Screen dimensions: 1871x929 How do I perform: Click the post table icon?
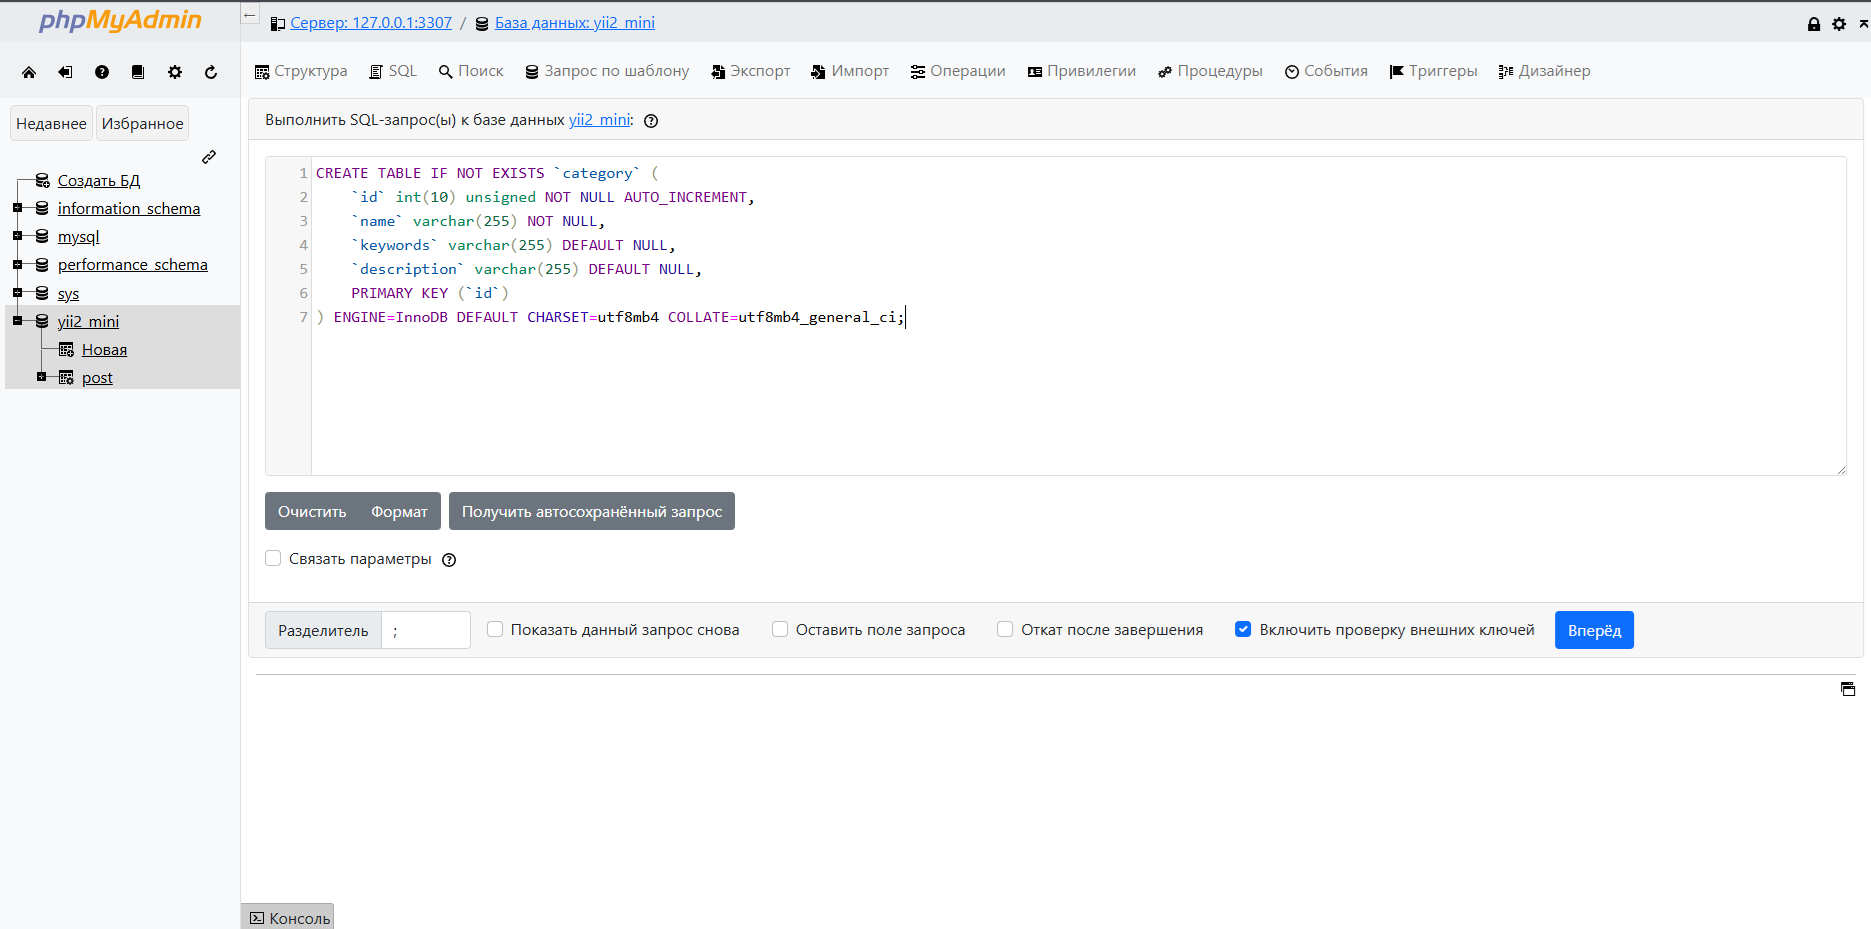(x=66, y=377)
